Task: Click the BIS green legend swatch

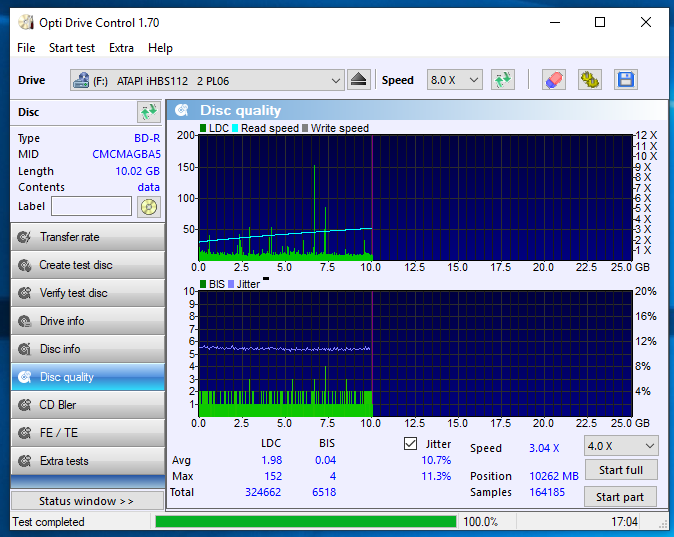Action: [203, 284]
